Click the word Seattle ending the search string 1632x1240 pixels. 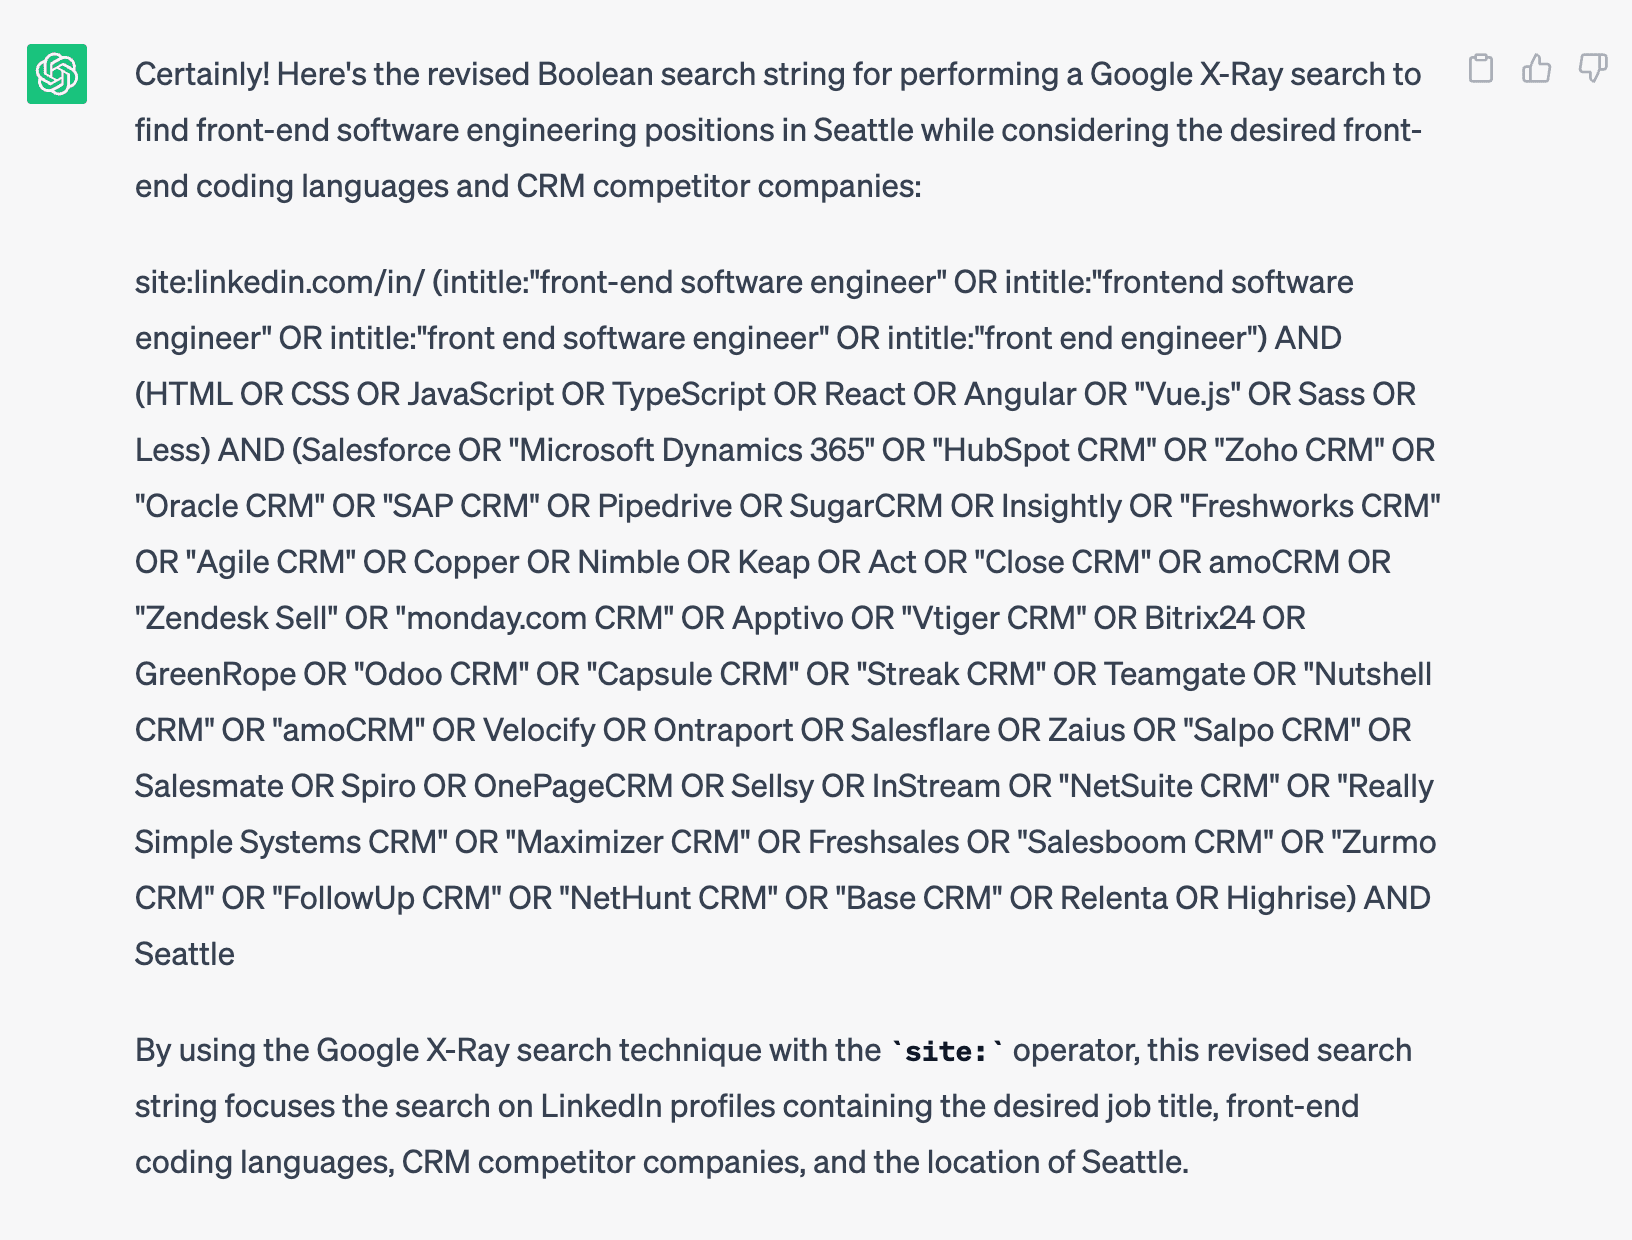click(184, 954)
